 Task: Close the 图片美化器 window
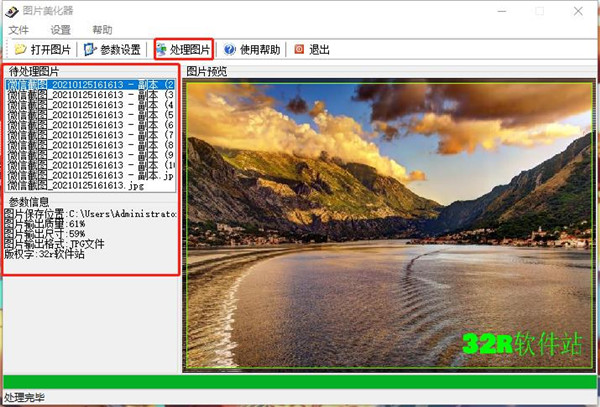point(579,11)
